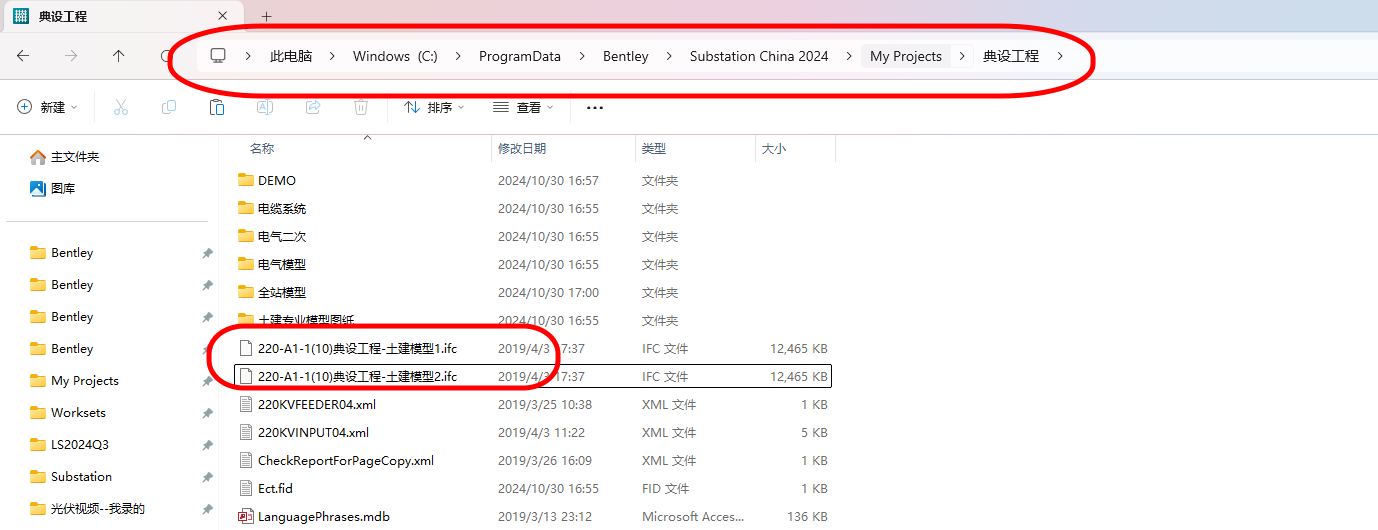
Task: Open the new tab plus button
Action: 266,16
